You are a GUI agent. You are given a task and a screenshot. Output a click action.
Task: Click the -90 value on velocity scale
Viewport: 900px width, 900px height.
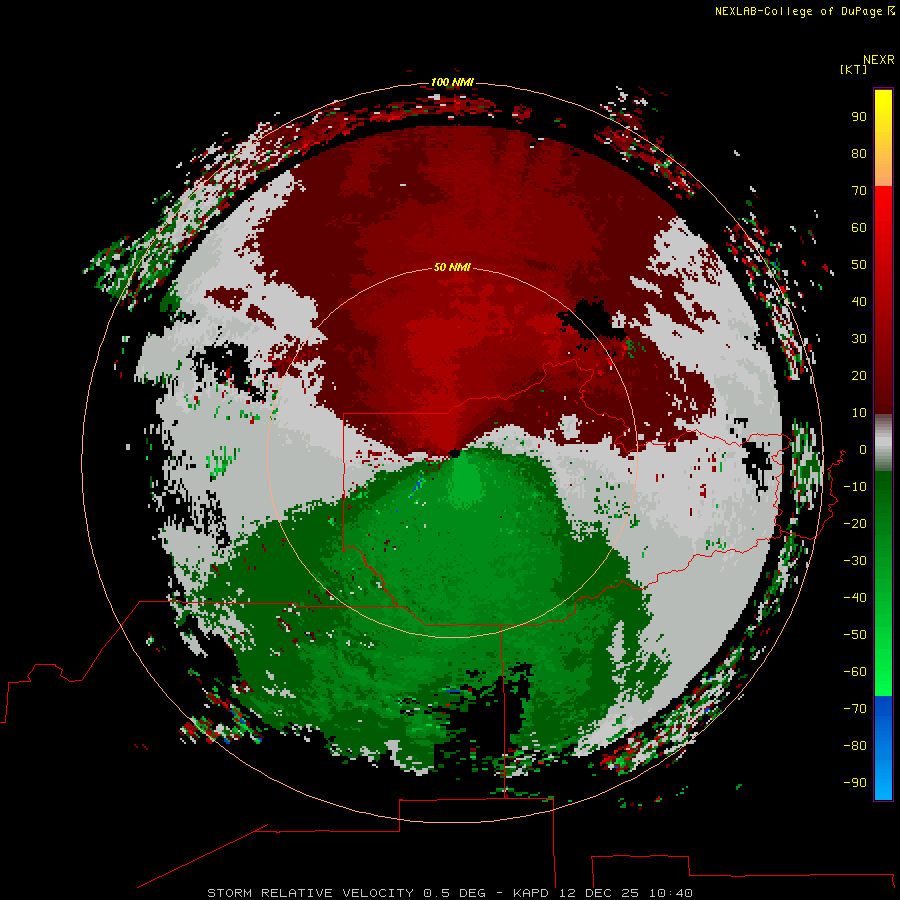point(855,783)
